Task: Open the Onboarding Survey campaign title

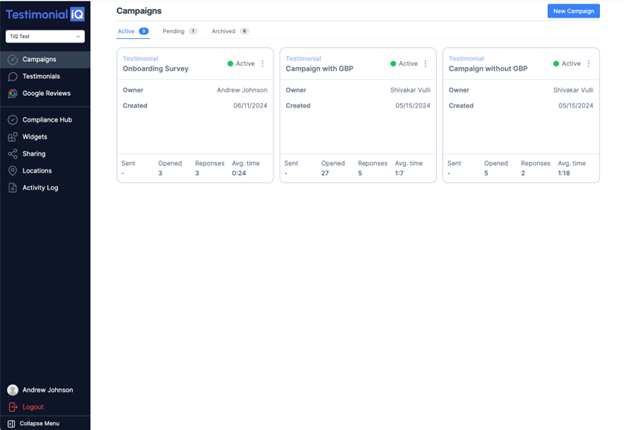Action: (x=156, y=69)
